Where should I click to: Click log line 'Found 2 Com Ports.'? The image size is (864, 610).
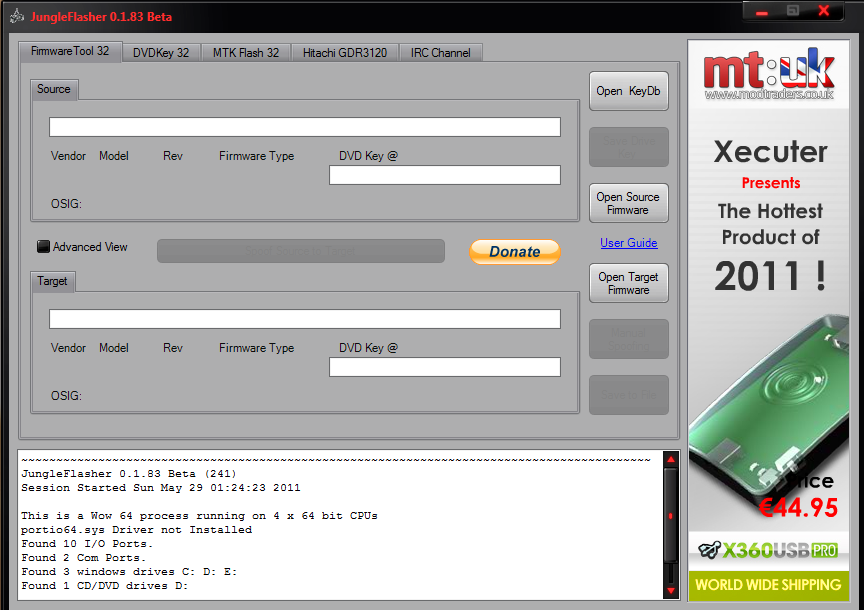click(84, 558)
